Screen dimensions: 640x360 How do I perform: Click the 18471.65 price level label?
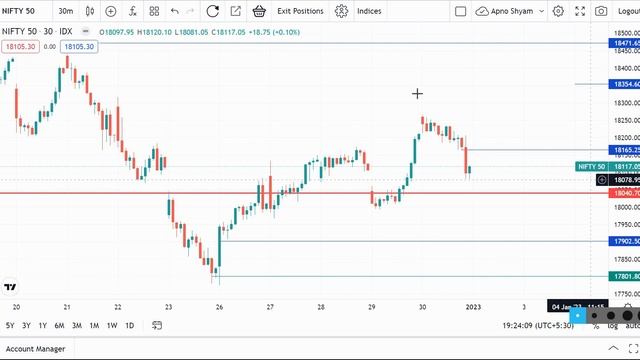(x=624, y=43)
